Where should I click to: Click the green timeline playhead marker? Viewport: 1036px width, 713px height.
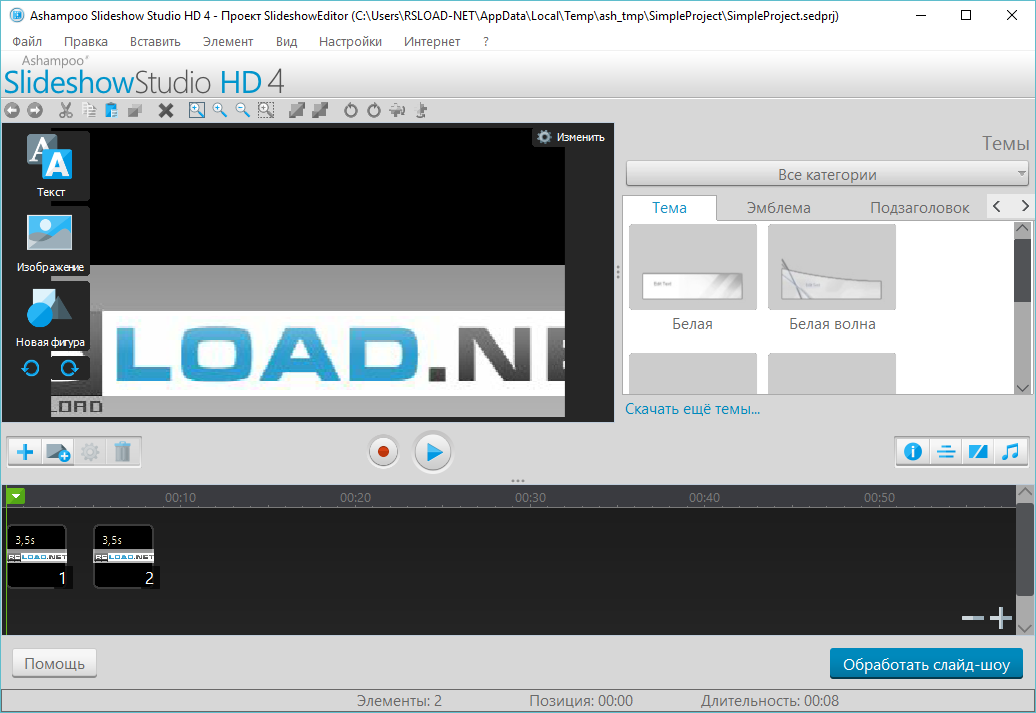15,496
